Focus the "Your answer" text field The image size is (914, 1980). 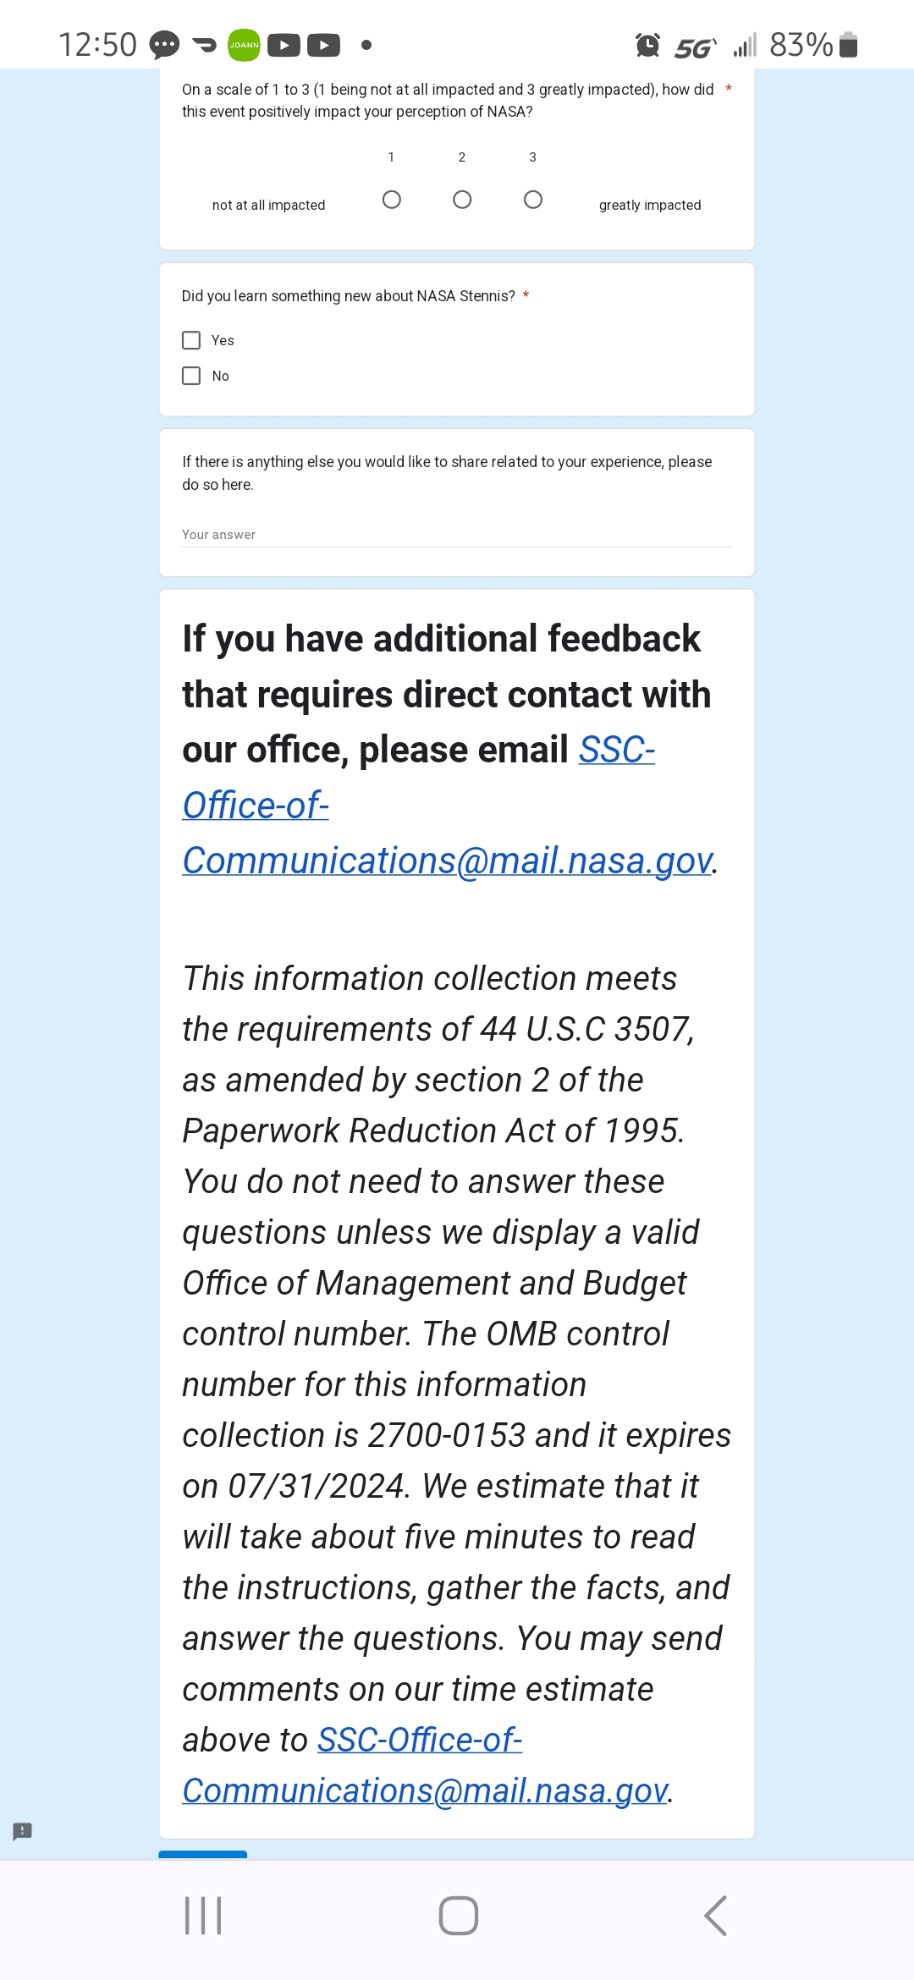coord(456,535)
